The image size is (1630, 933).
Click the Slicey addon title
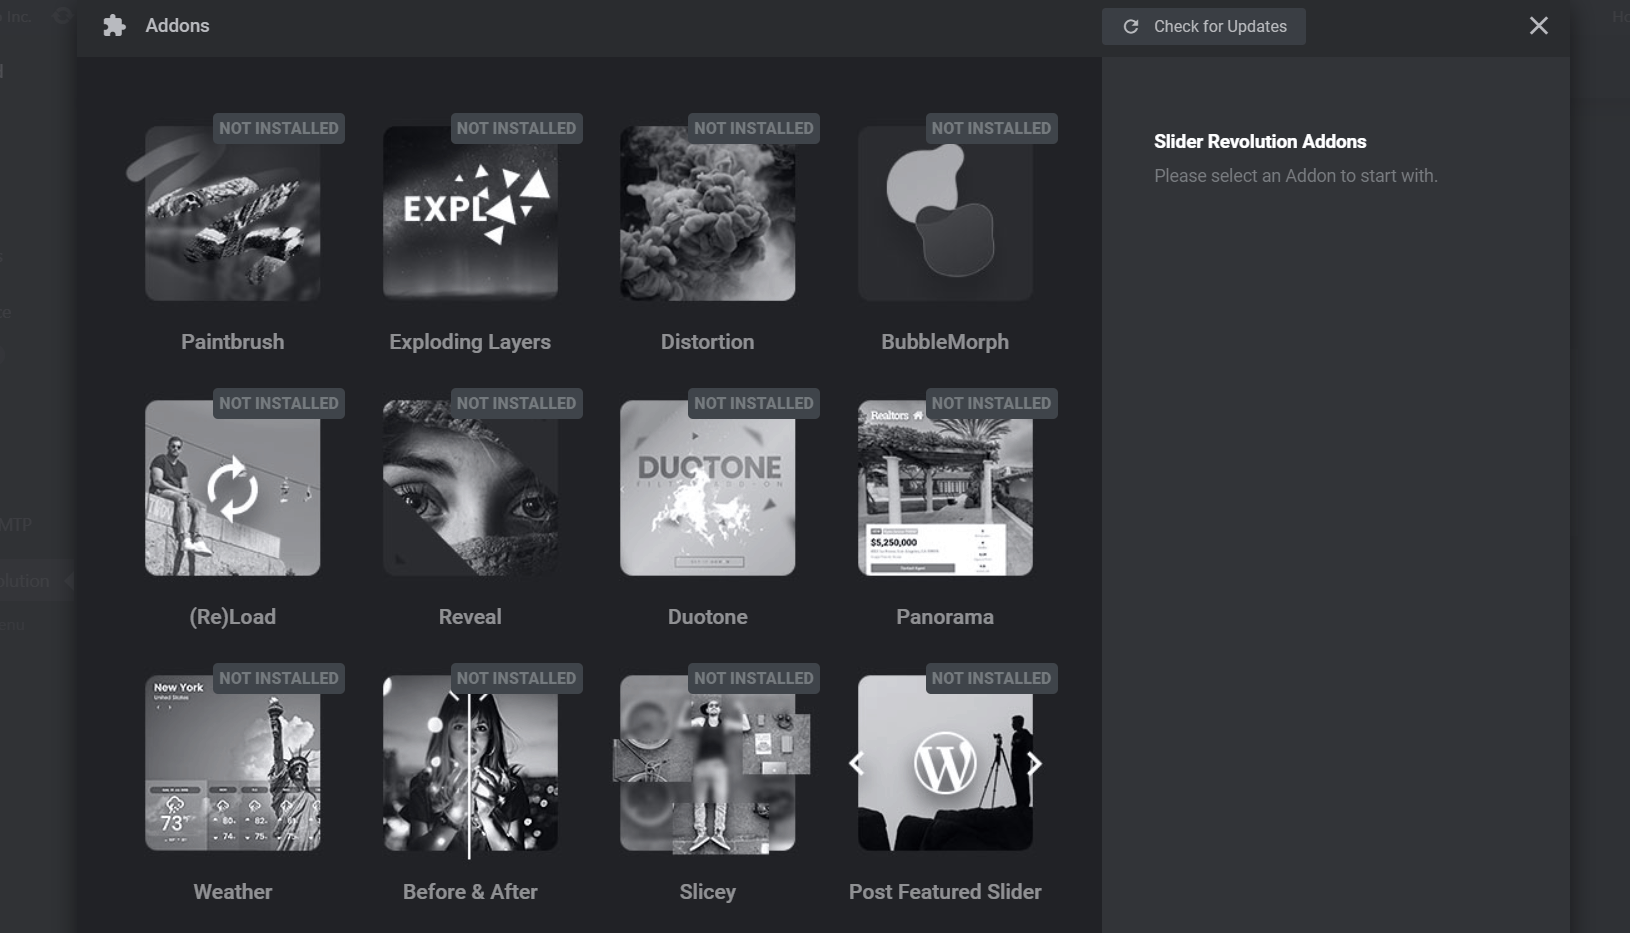[x=708, y=892]
